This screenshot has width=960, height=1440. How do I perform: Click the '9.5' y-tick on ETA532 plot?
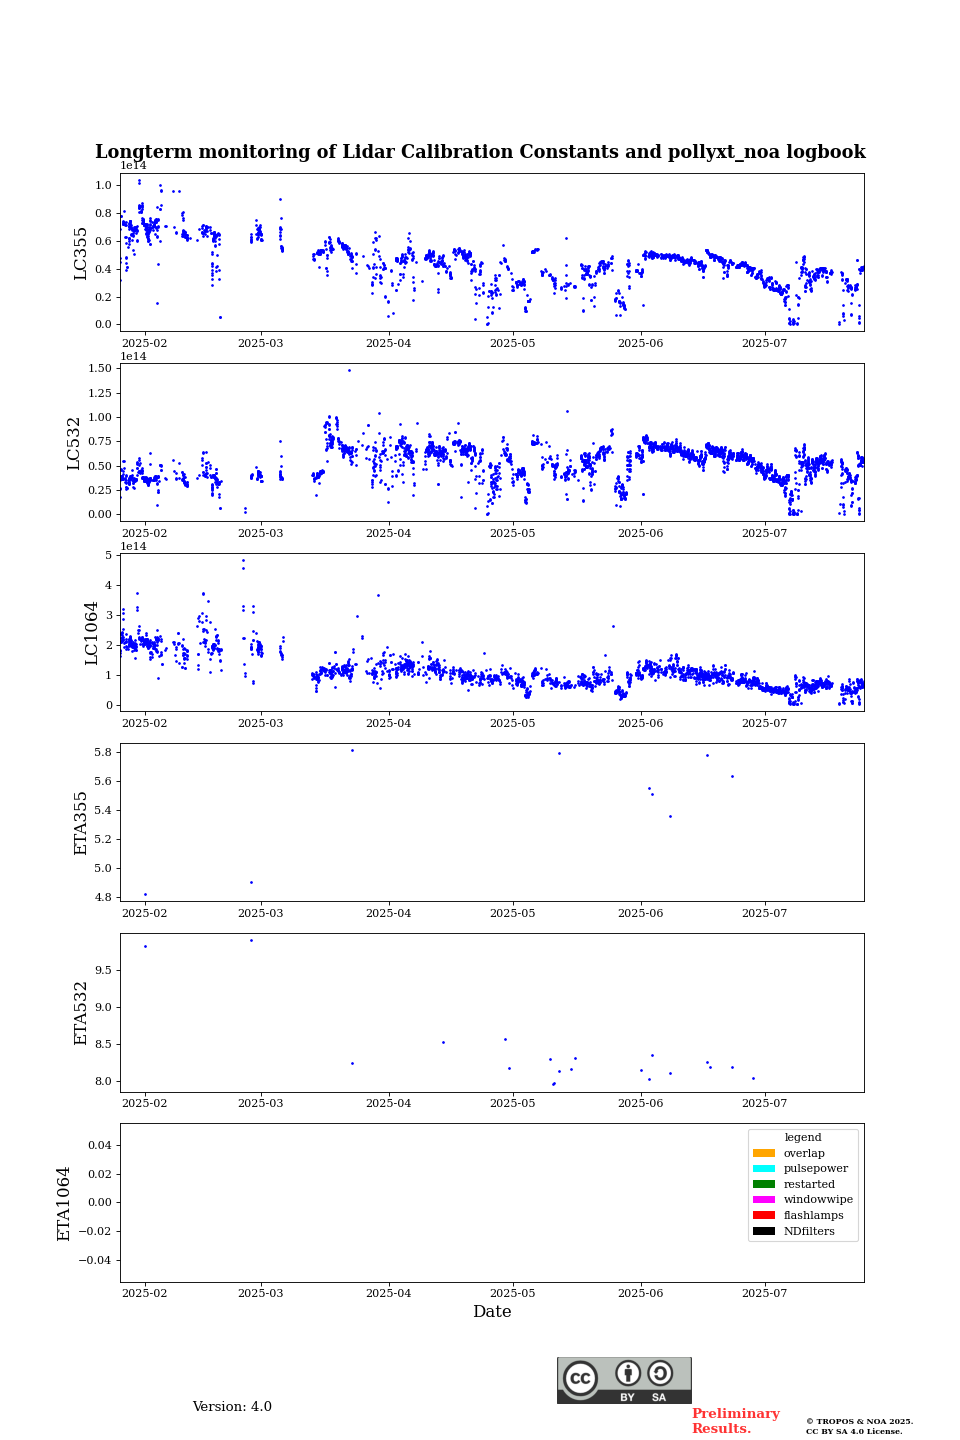tap(103, 970)
